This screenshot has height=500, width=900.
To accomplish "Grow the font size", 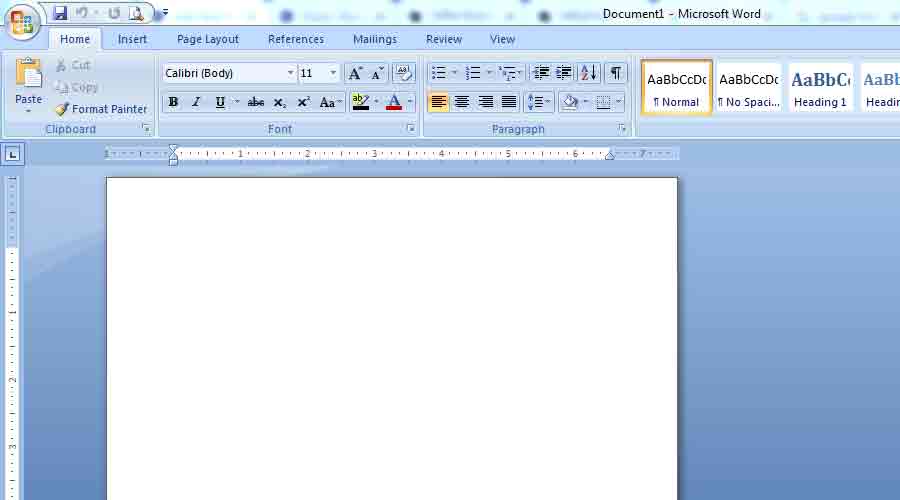I will [x=355, y=73].
